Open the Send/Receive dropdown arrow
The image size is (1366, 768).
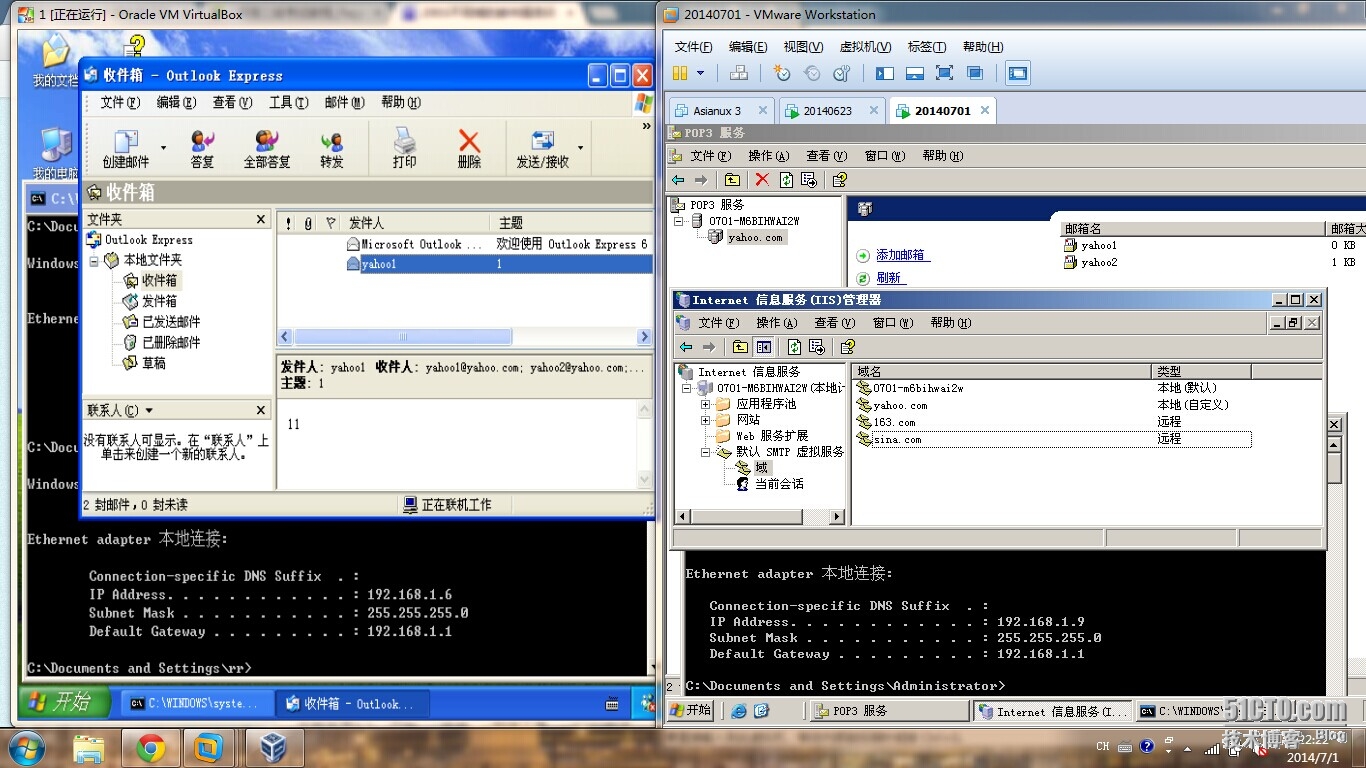pyautogui.click(x=580, y=148)
